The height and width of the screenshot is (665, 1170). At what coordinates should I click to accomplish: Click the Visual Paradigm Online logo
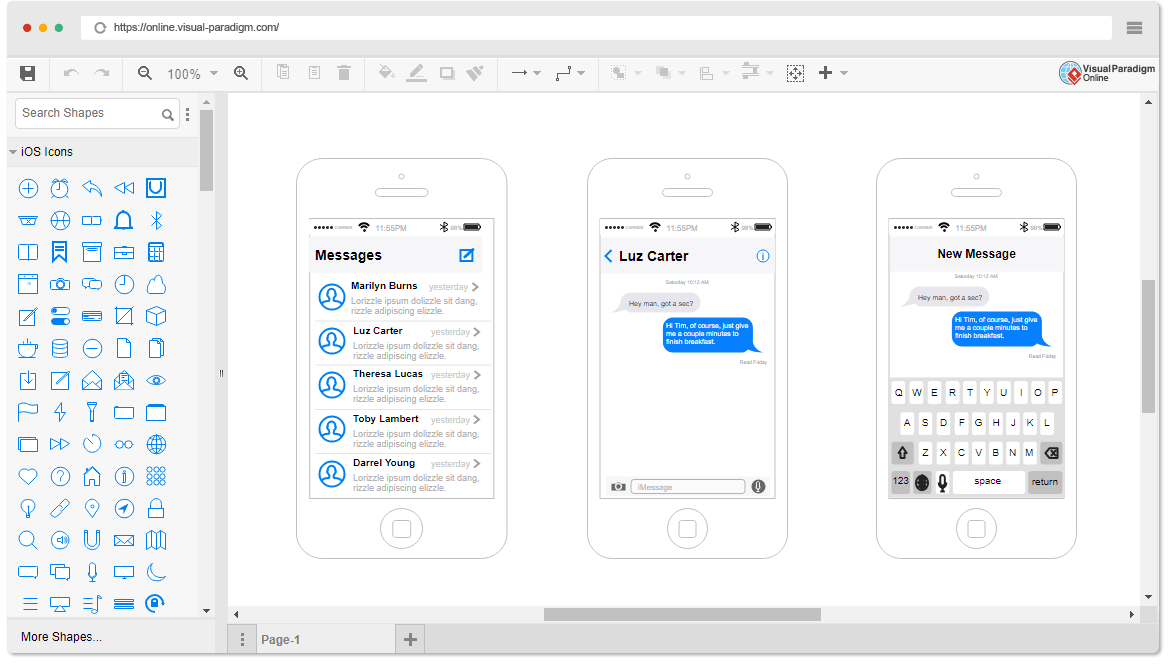(1107, 72)
